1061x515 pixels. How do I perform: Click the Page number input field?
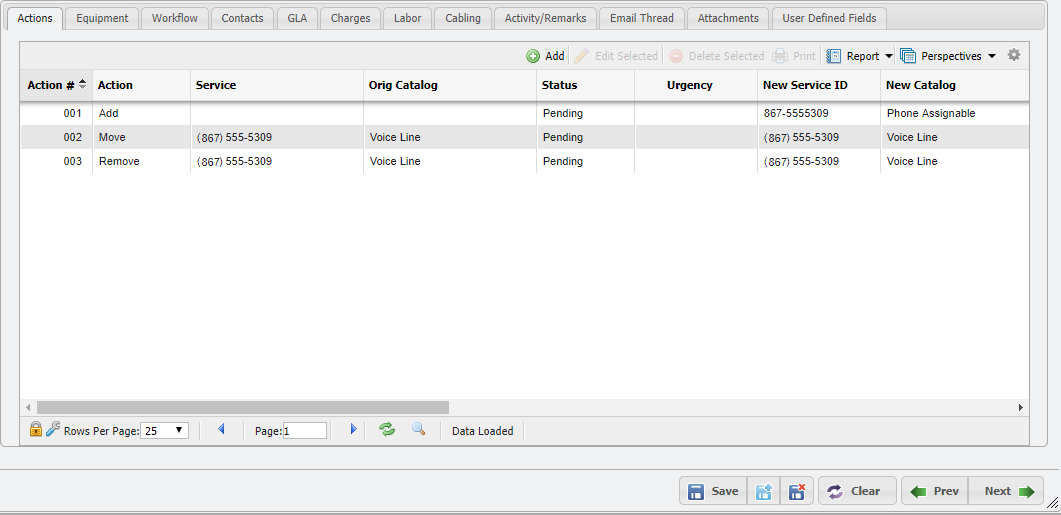pyautogui.click(x=305, y=431)
